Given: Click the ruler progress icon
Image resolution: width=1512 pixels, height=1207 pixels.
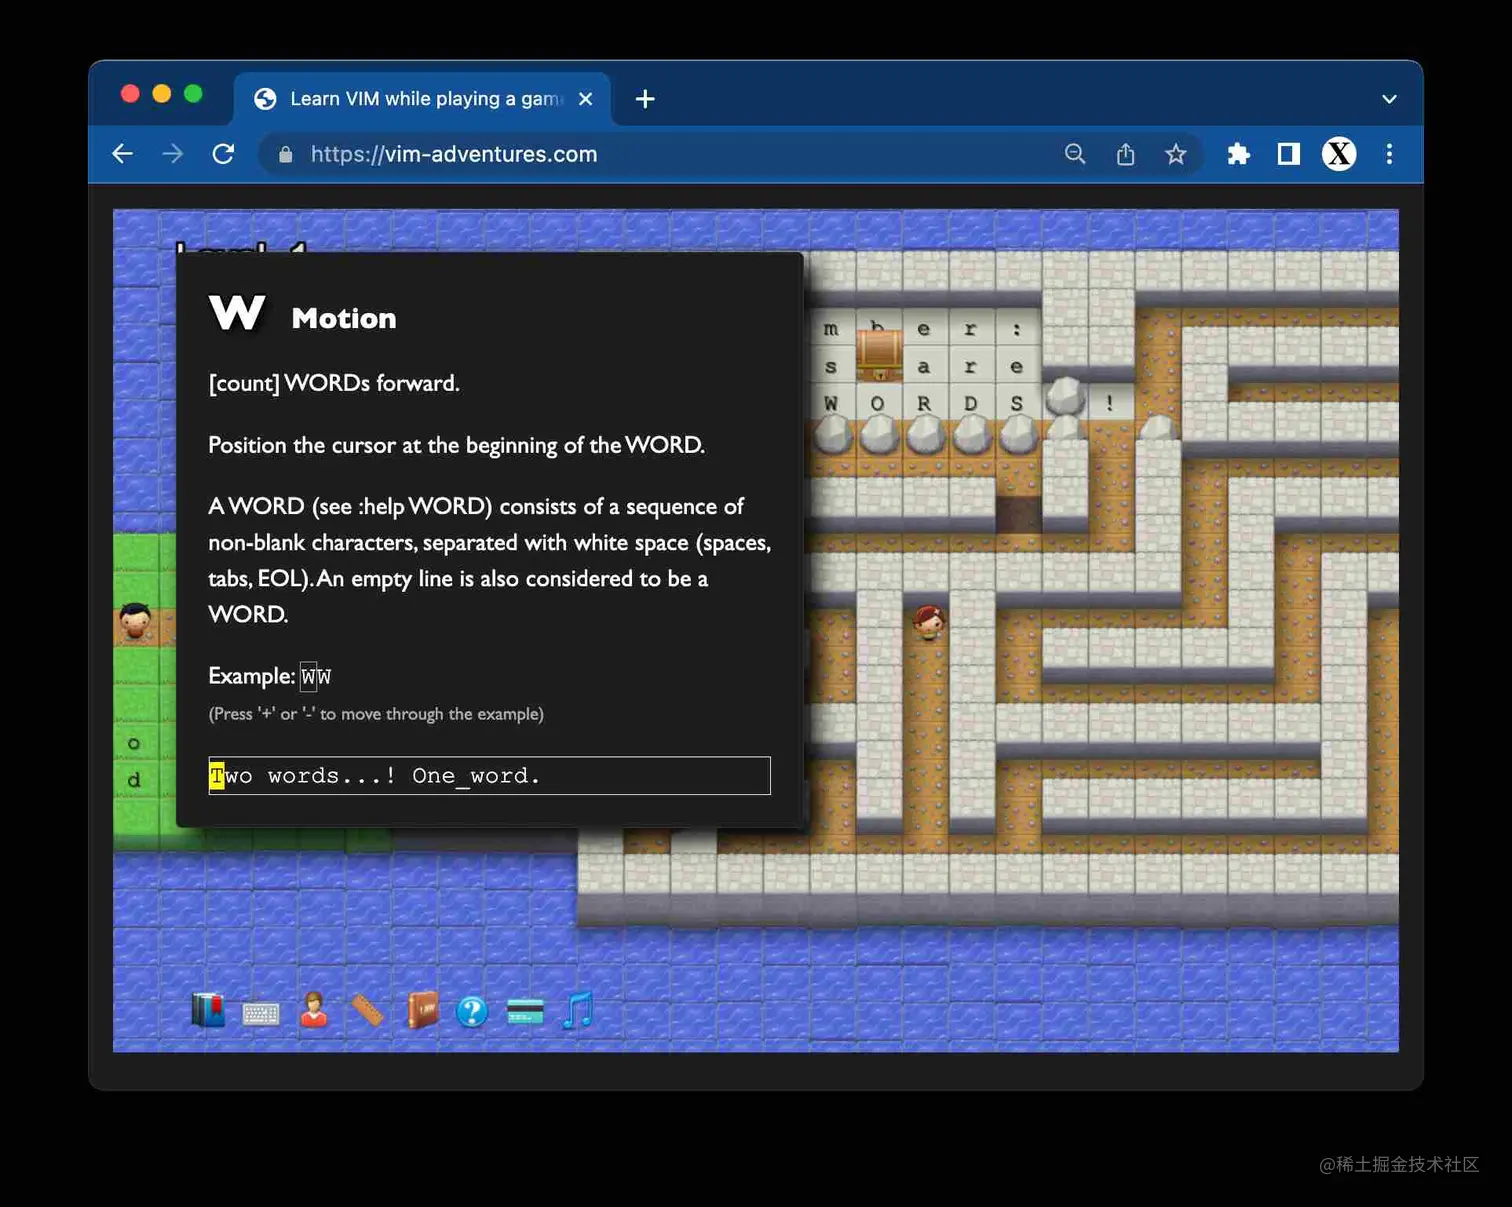Looking at the screenshot, I should click(x=367, y=1012).
